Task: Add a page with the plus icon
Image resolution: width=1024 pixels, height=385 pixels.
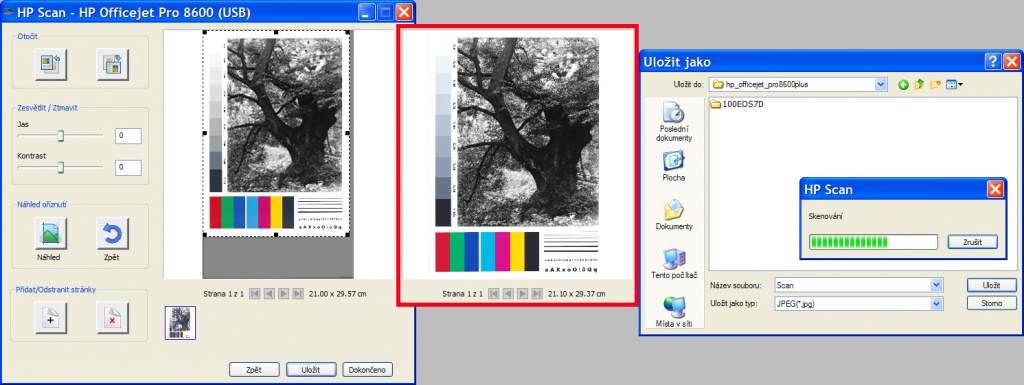Action: point(51,318)
